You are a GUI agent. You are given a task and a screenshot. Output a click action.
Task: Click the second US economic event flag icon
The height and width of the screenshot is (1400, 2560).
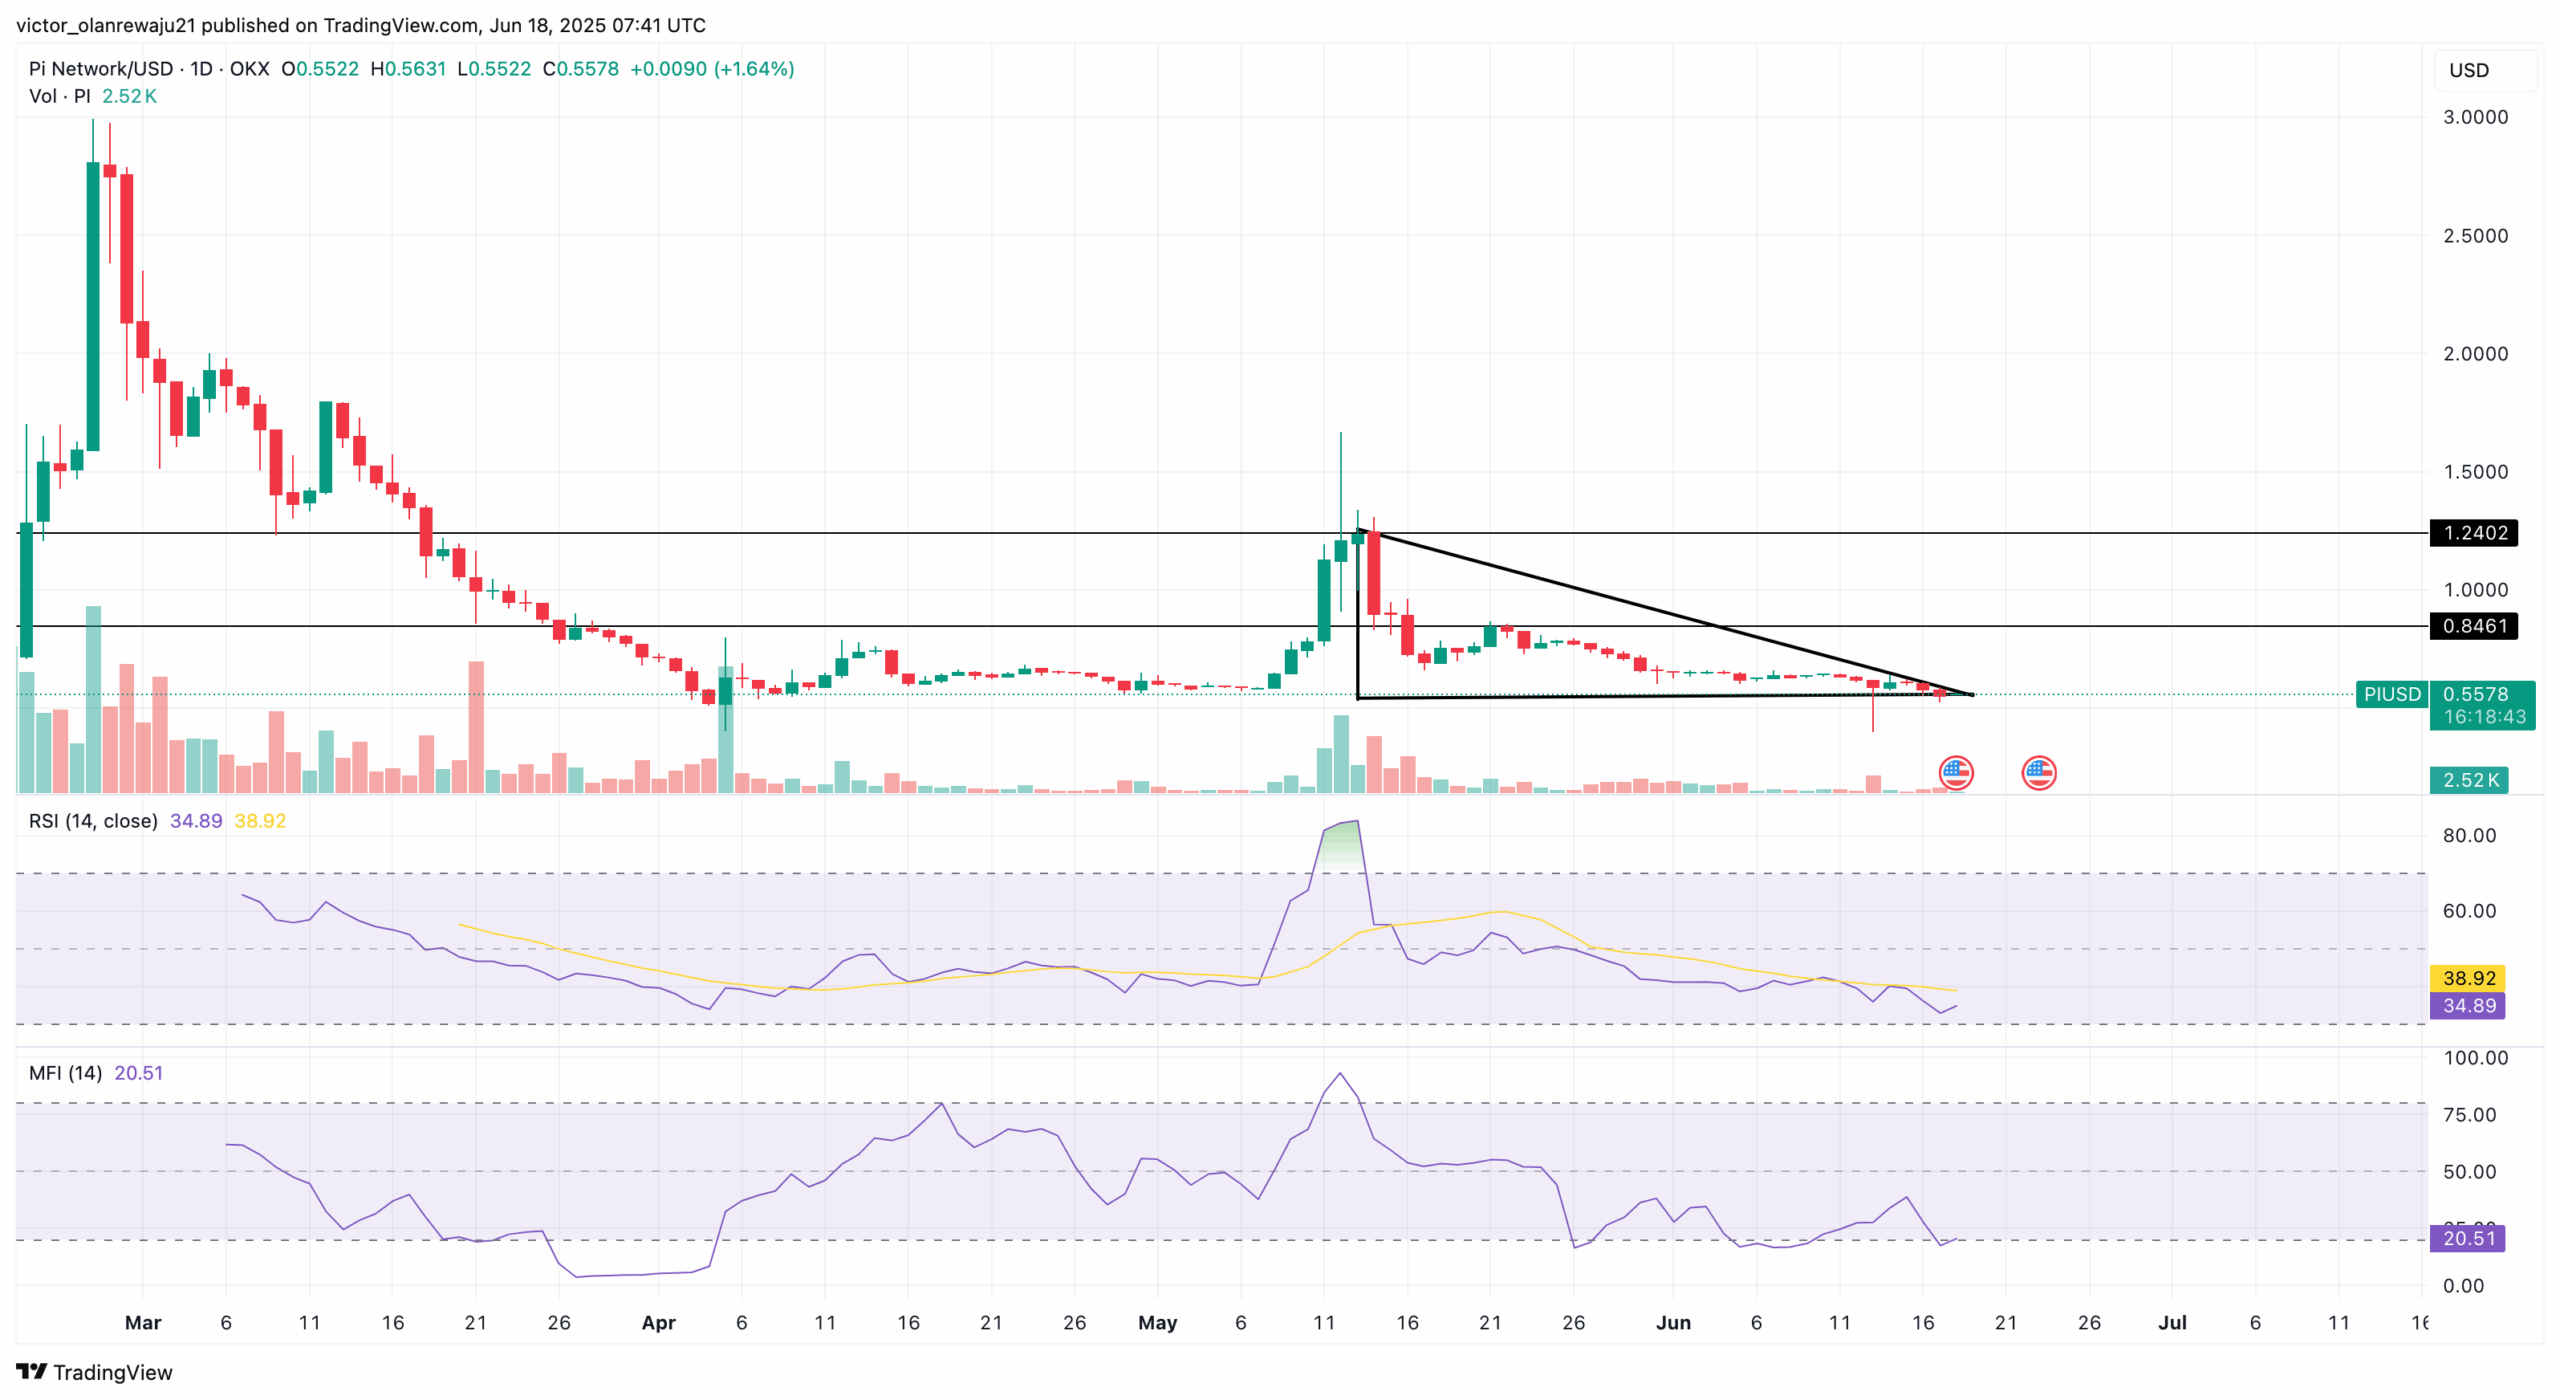[x=2038, y=772]
